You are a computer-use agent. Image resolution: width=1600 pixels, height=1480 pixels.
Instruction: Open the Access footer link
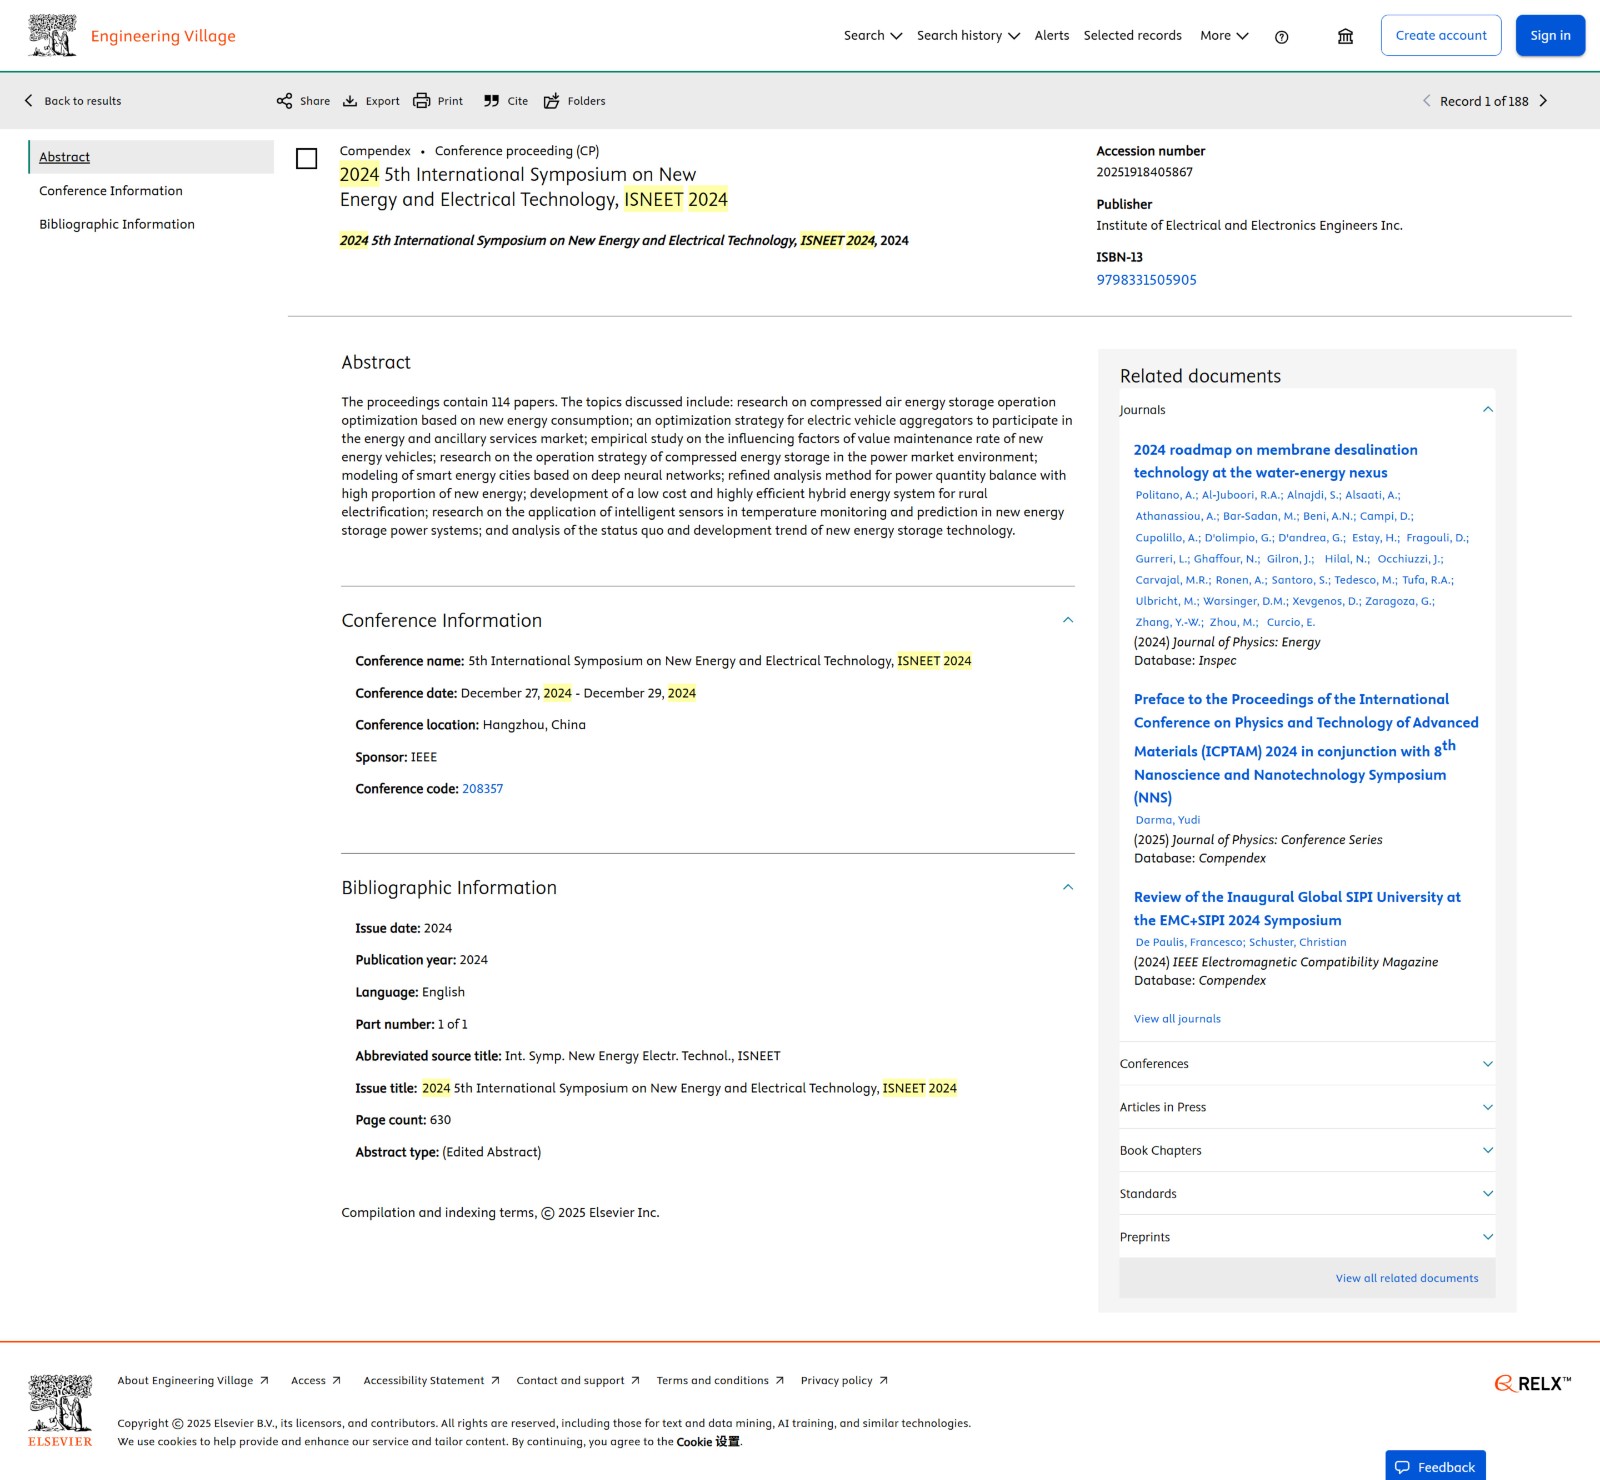click(315, 1381)
